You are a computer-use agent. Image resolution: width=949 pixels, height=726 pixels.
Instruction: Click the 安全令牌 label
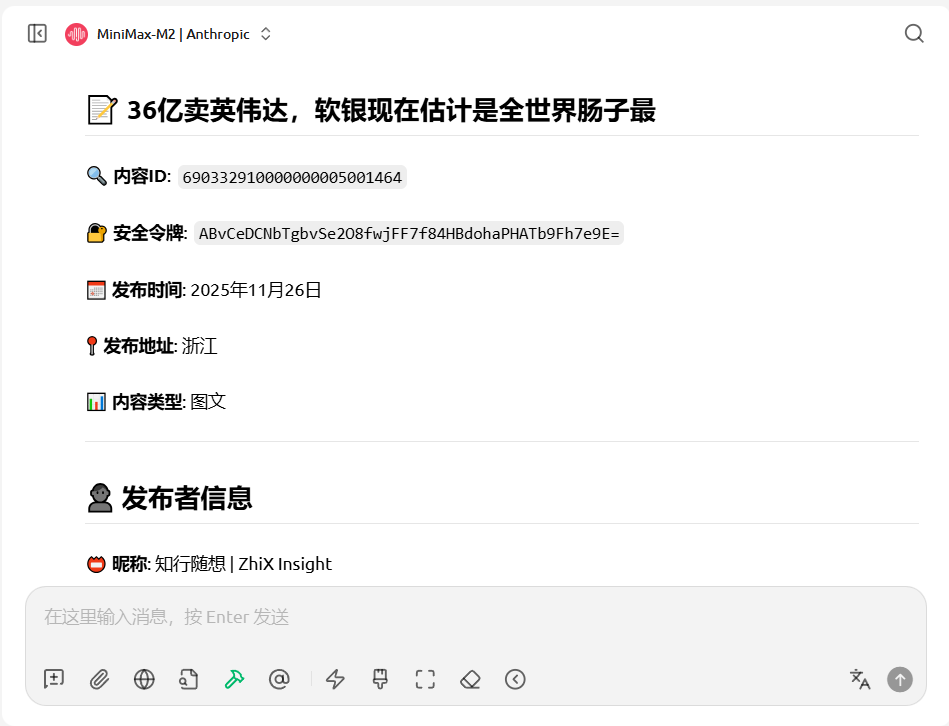pos(150,232)
